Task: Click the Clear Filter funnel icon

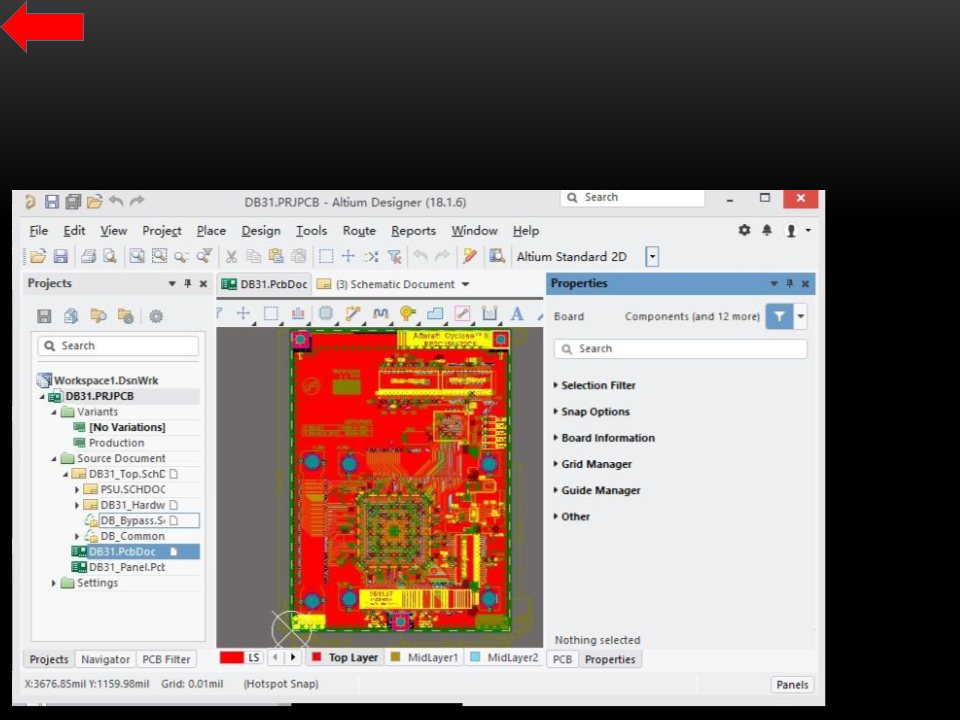Action: 395,256
